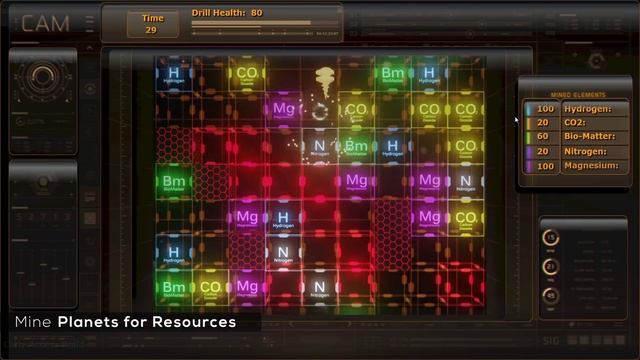640x360 pixels.
Task: Select the CO2 row in Mined Elements
Action: tap(576, 122)
